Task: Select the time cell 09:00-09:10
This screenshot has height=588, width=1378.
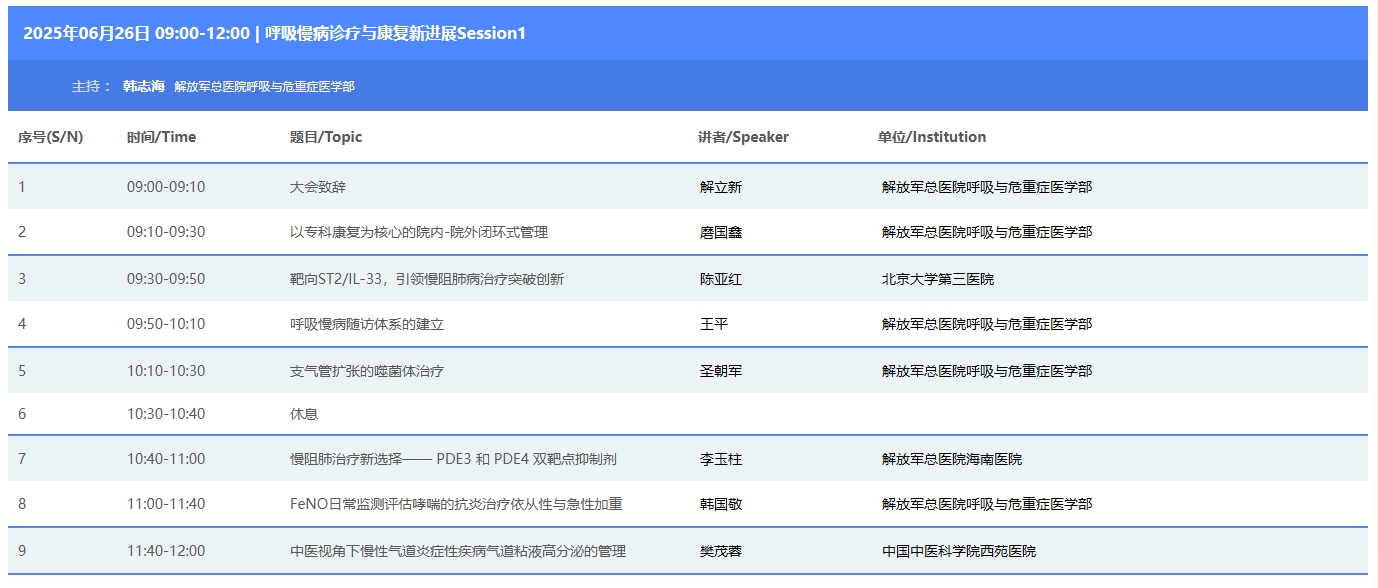Action: [x=166, y=187]
